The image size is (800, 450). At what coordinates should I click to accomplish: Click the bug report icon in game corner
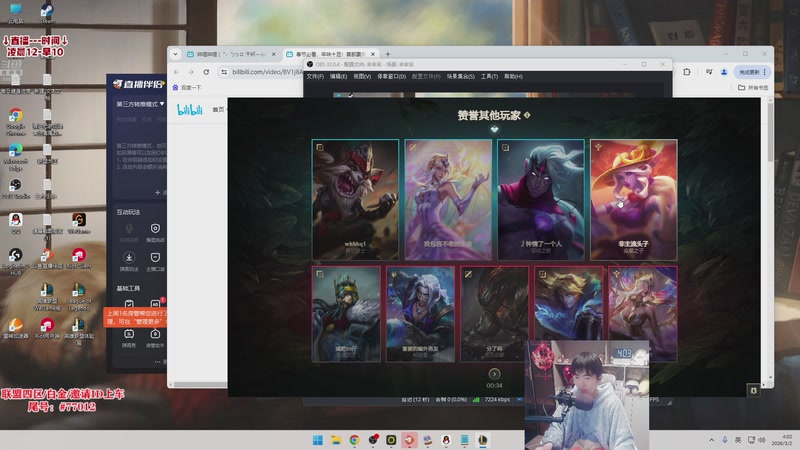click(754, 390)
